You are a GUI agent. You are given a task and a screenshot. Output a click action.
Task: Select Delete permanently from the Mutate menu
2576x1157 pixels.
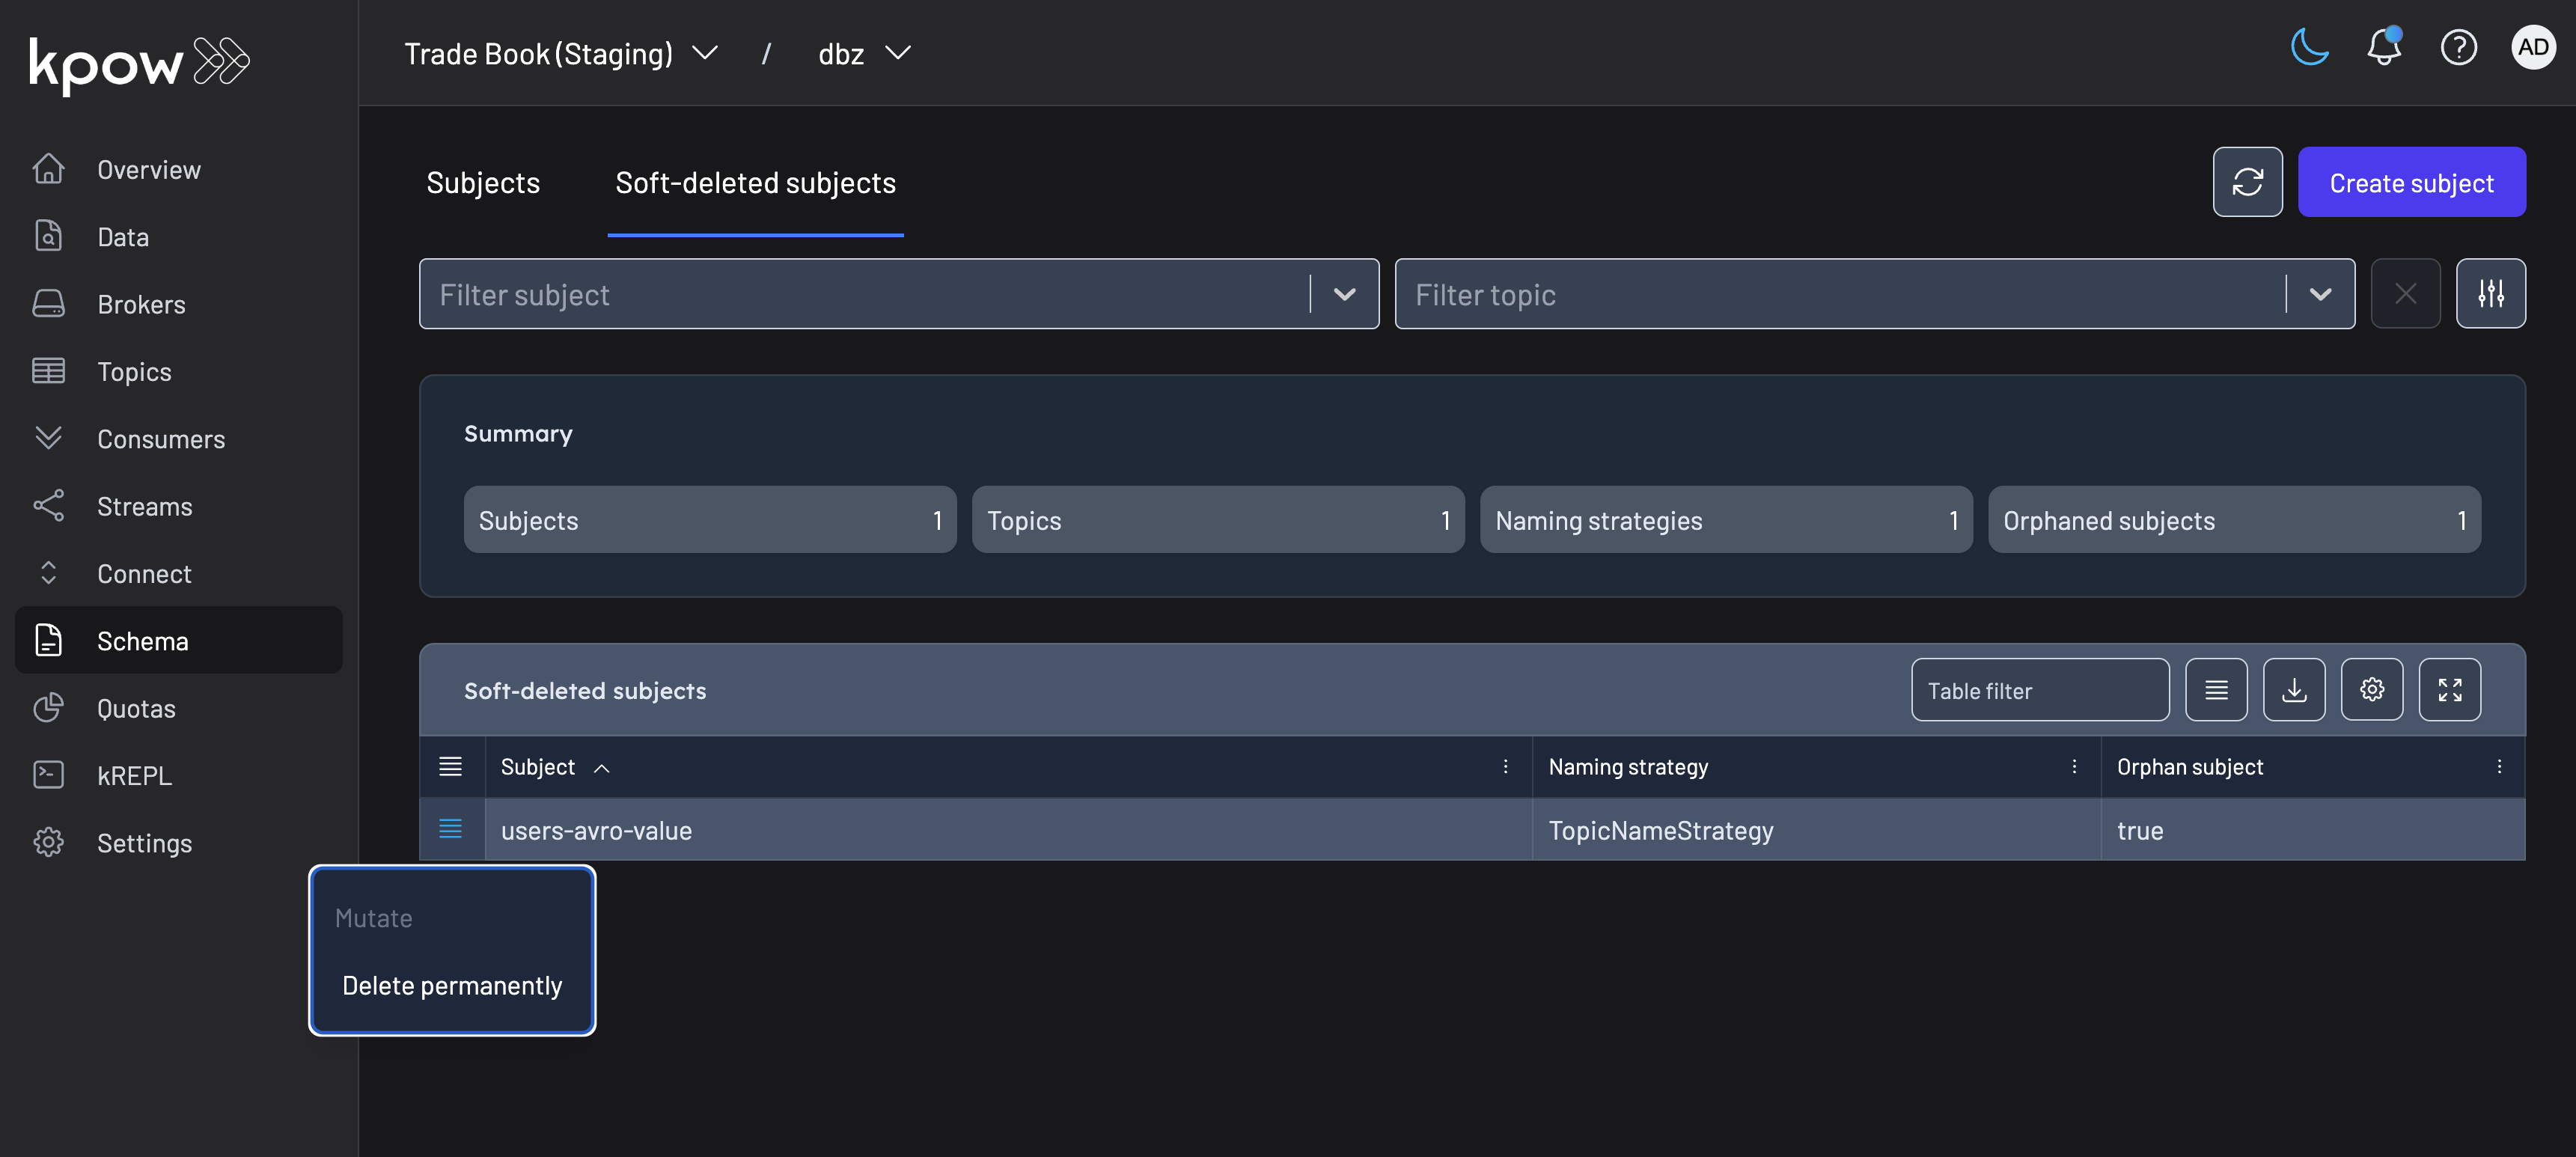pos(452,985)
